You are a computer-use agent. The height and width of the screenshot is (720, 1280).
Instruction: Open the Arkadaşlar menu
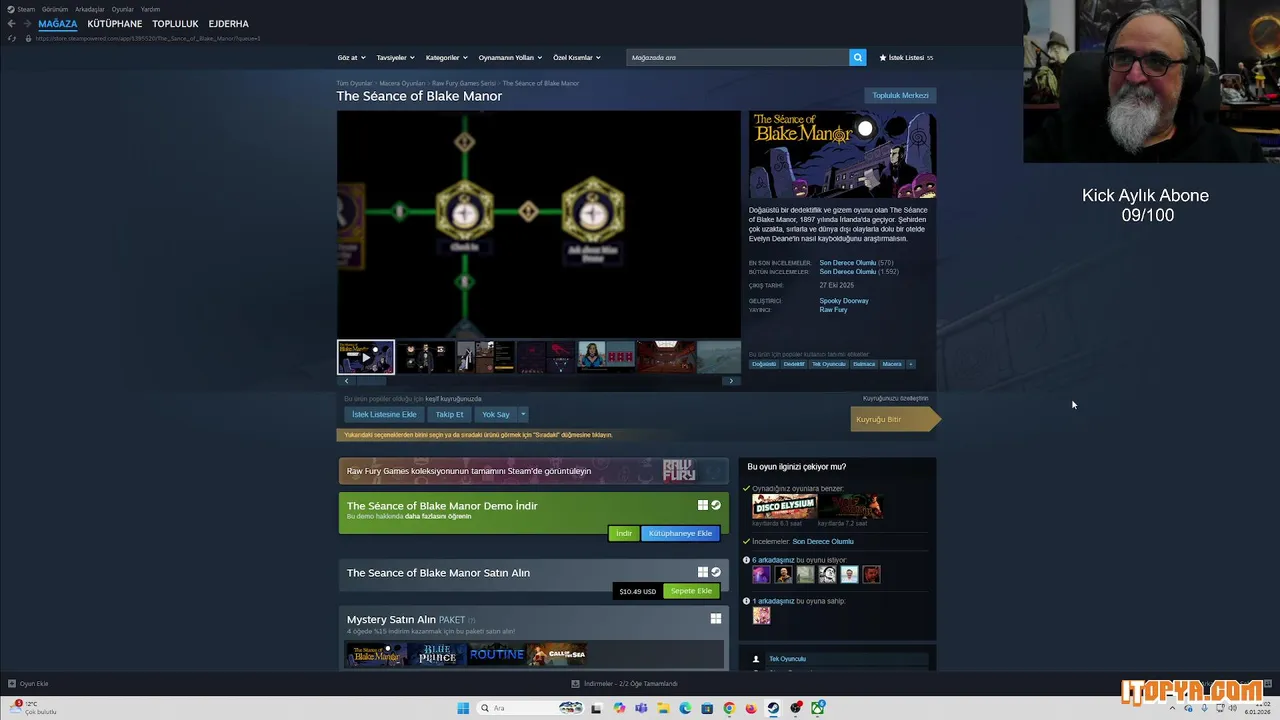click(90, 9)
